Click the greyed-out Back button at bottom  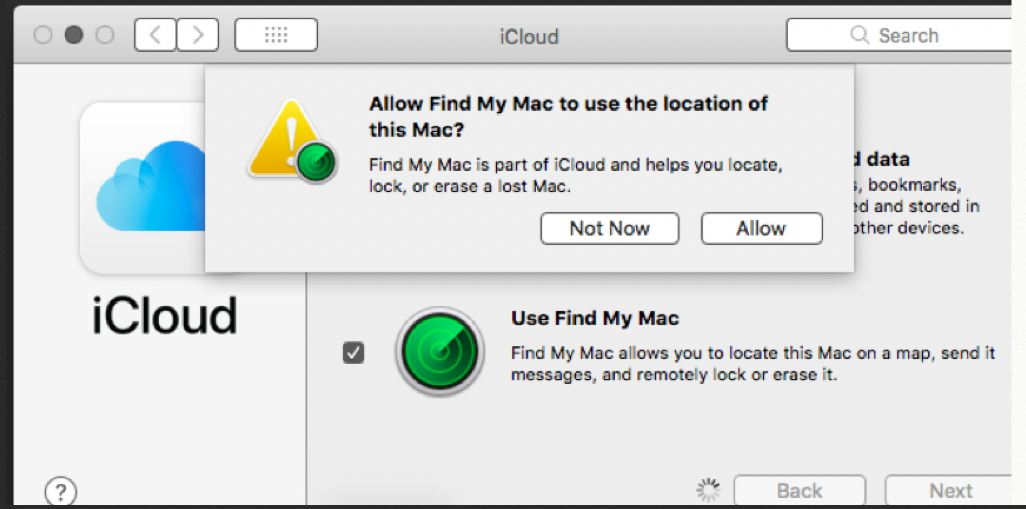799,491
